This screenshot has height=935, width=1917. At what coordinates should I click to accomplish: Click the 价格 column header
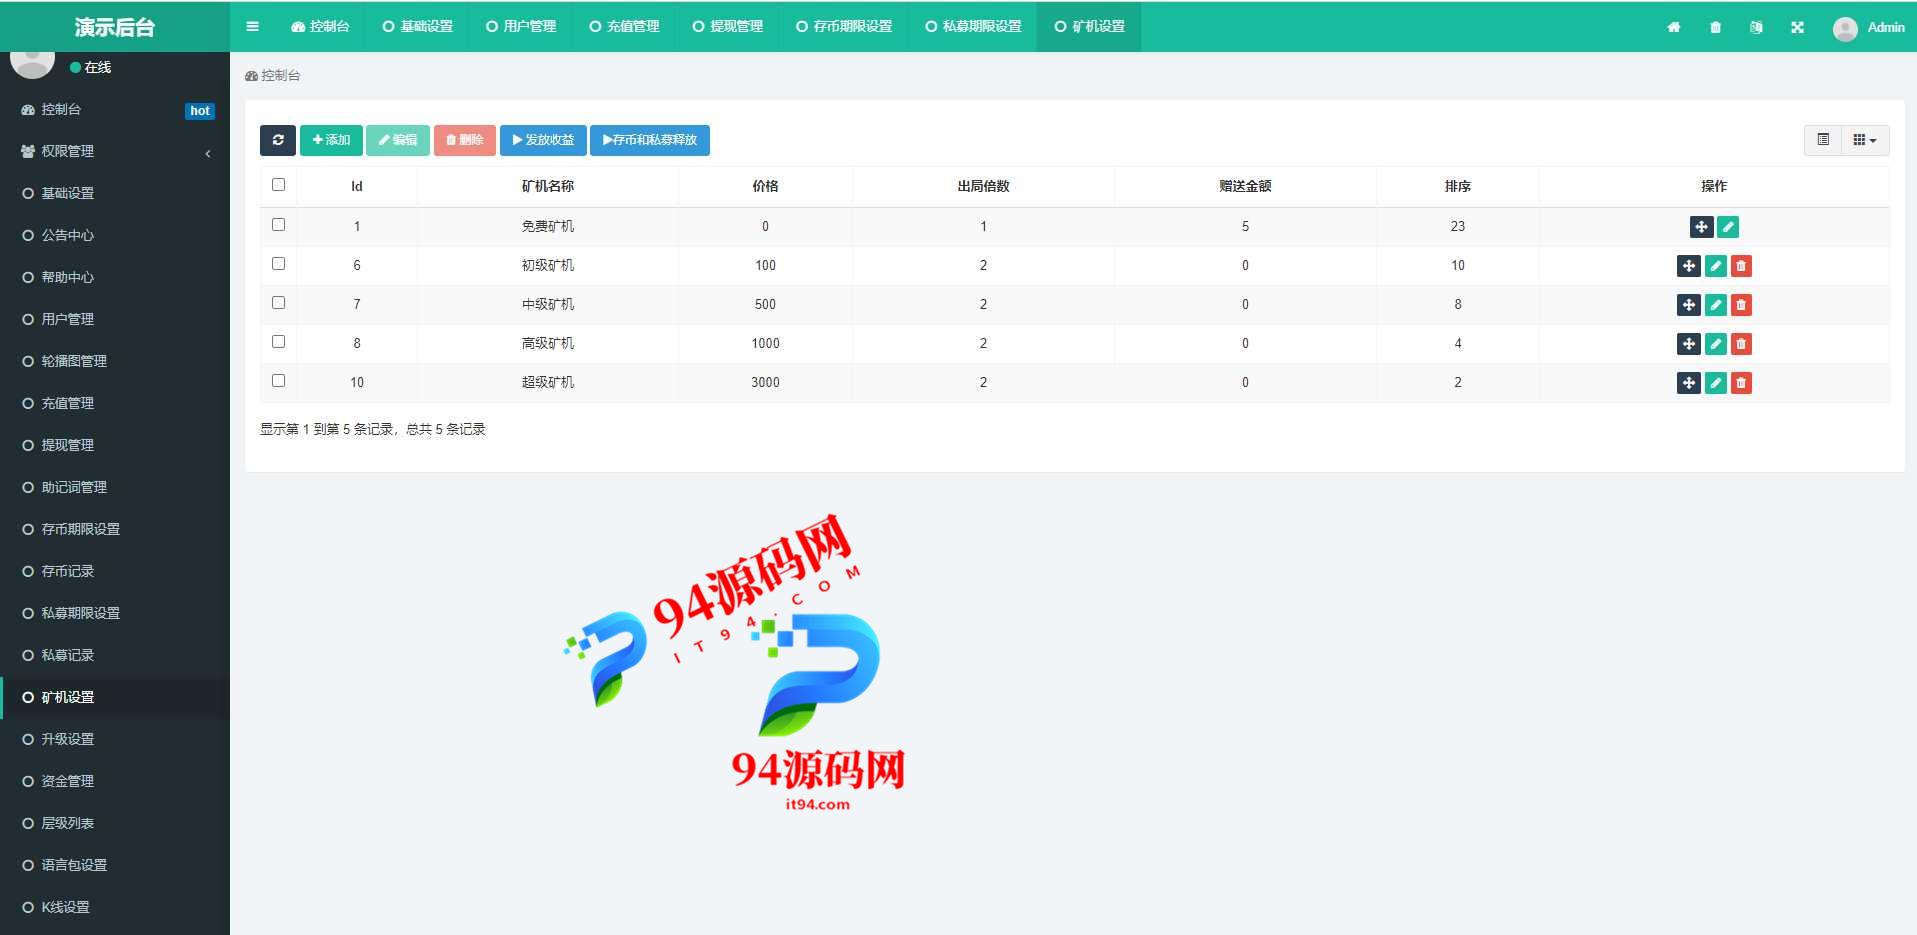(x=765, y=186)
